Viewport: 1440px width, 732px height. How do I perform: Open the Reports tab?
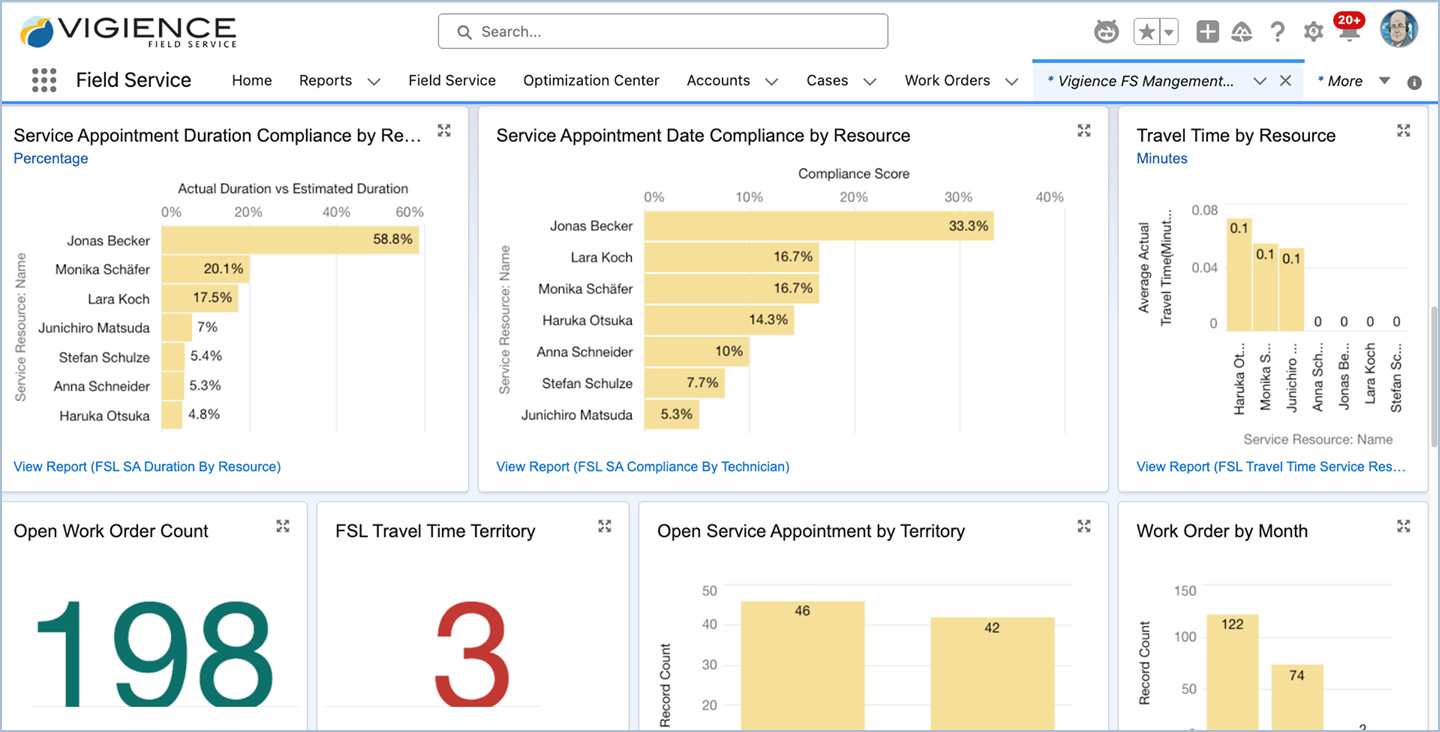pyautogui.click(x=325, y=81)
